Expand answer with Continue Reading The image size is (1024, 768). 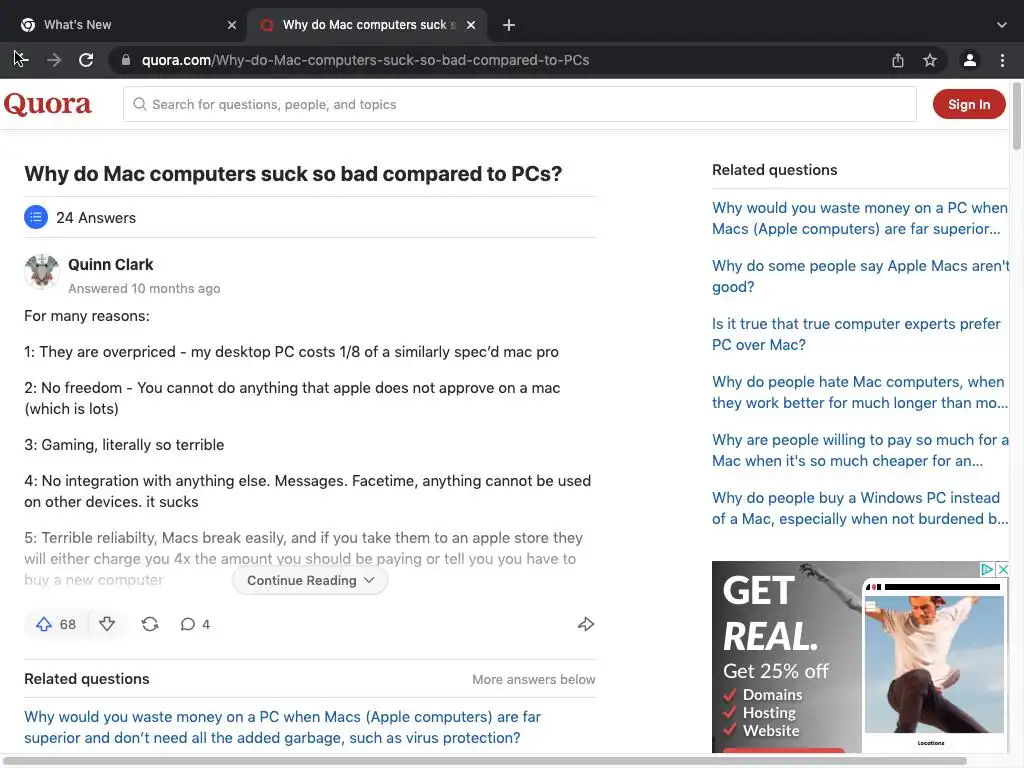coord(310,581)
